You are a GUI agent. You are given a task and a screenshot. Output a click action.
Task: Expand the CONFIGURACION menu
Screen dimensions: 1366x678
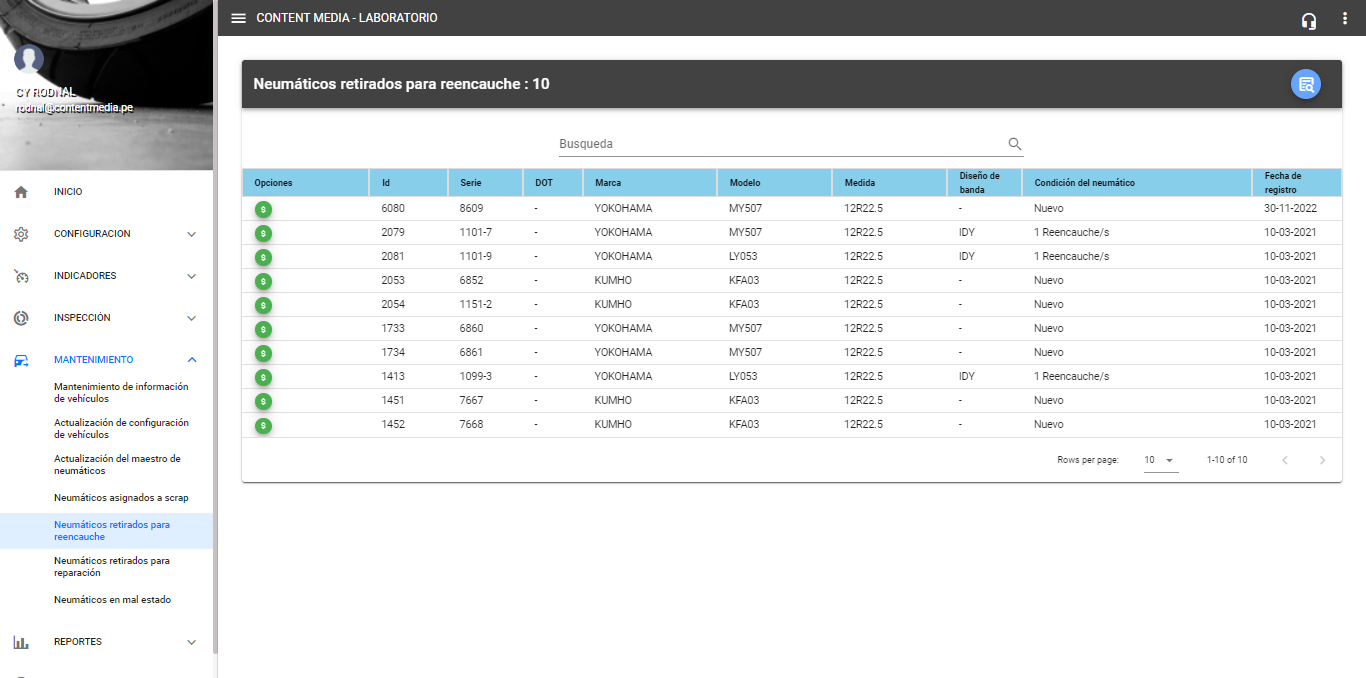[106, 234]
